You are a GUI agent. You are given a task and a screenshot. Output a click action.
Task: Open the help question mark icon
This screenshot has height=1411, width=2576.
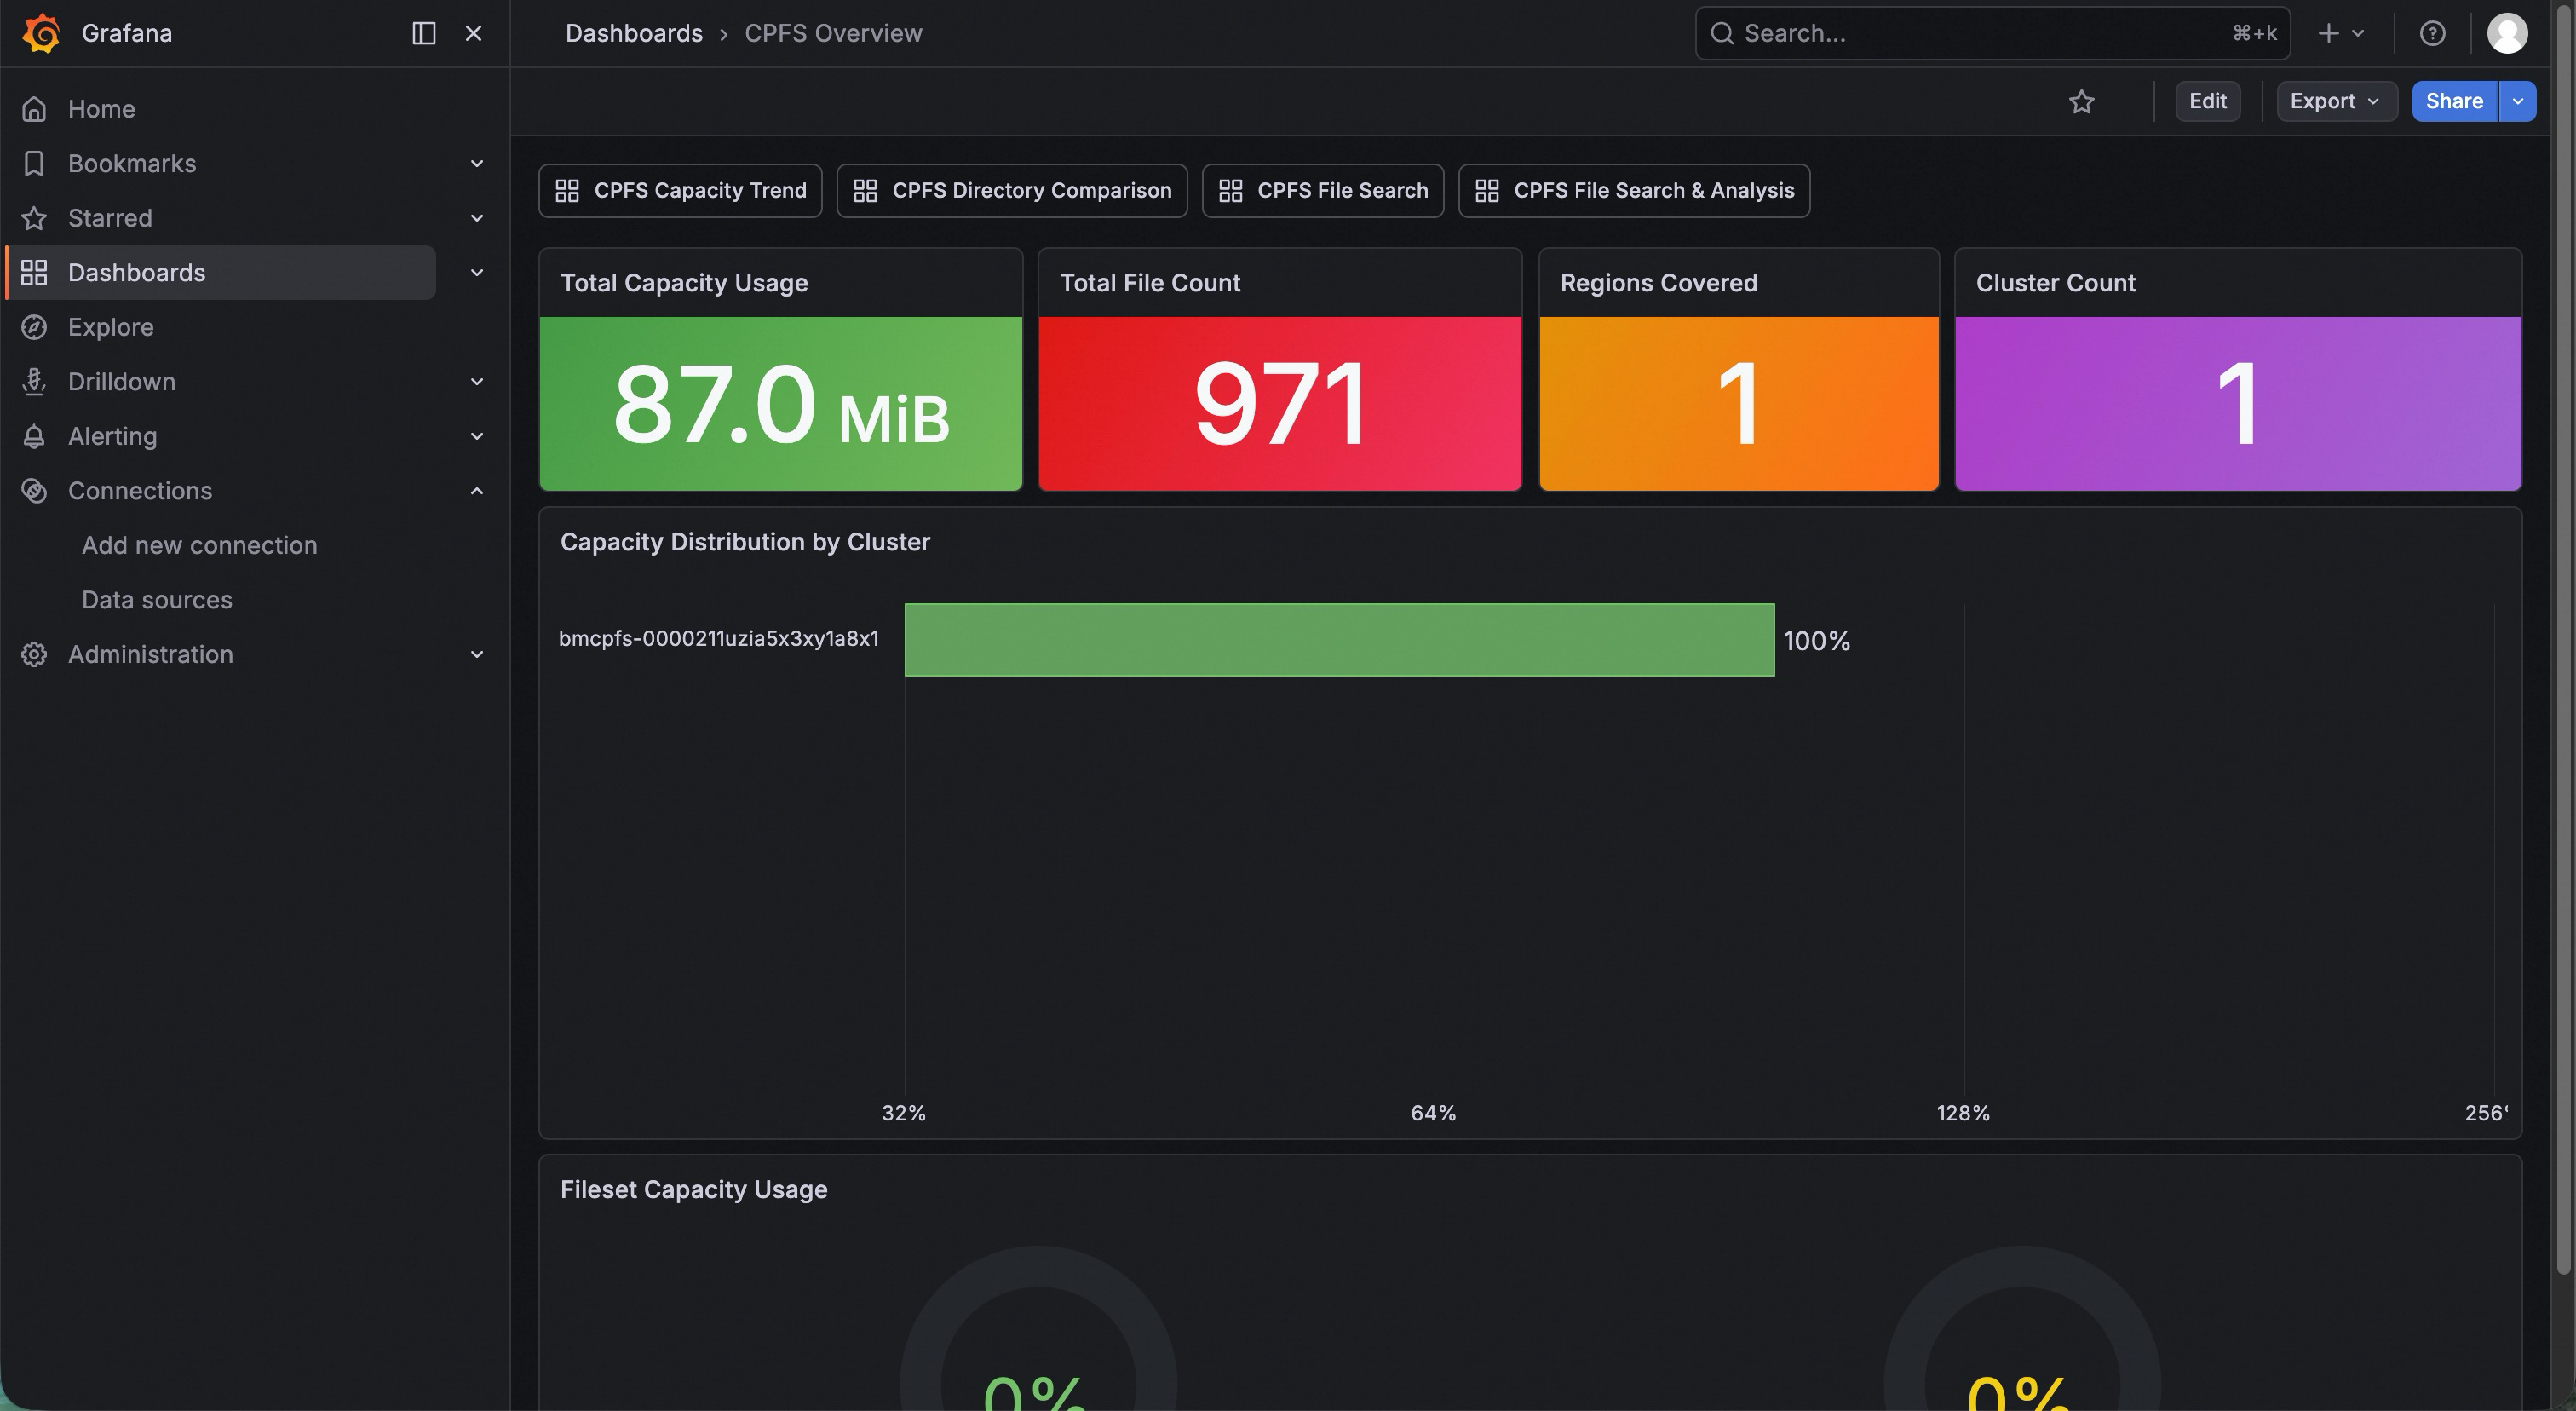2432,33
